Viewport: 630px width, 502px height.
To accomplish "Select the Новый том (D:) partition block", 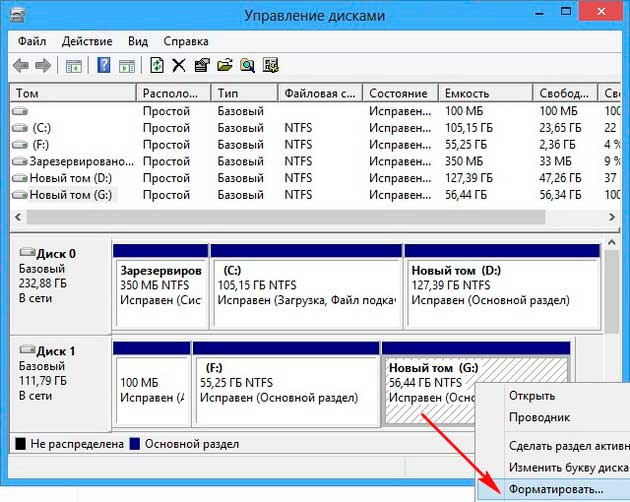I will [x=502, y=287].
